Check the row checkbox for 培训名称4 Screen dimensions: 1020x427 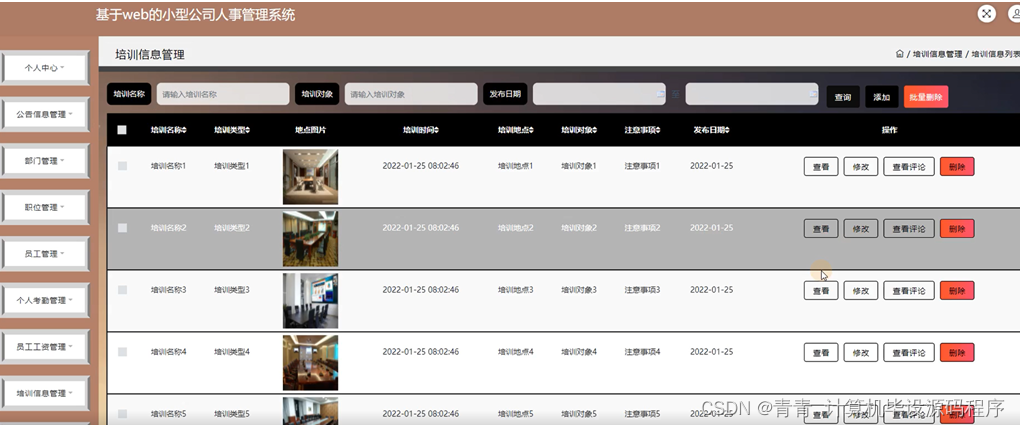click(122, 351)
